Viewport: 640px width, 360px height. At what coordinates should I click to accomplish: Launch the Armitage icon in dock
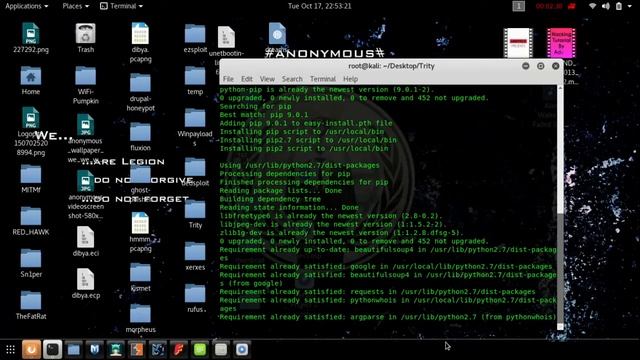click(x=116, y=349)
